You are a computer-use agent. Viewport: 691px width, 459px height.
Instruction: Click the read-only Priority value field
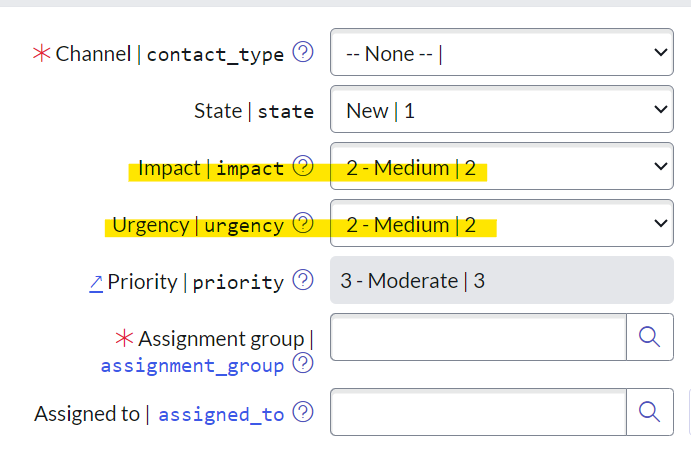tap(501, 281)
